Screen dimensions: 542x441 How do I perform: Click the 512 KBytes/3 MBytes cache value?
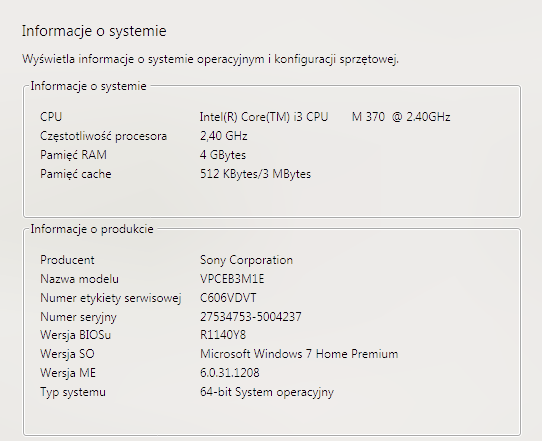tap(255, 174)
